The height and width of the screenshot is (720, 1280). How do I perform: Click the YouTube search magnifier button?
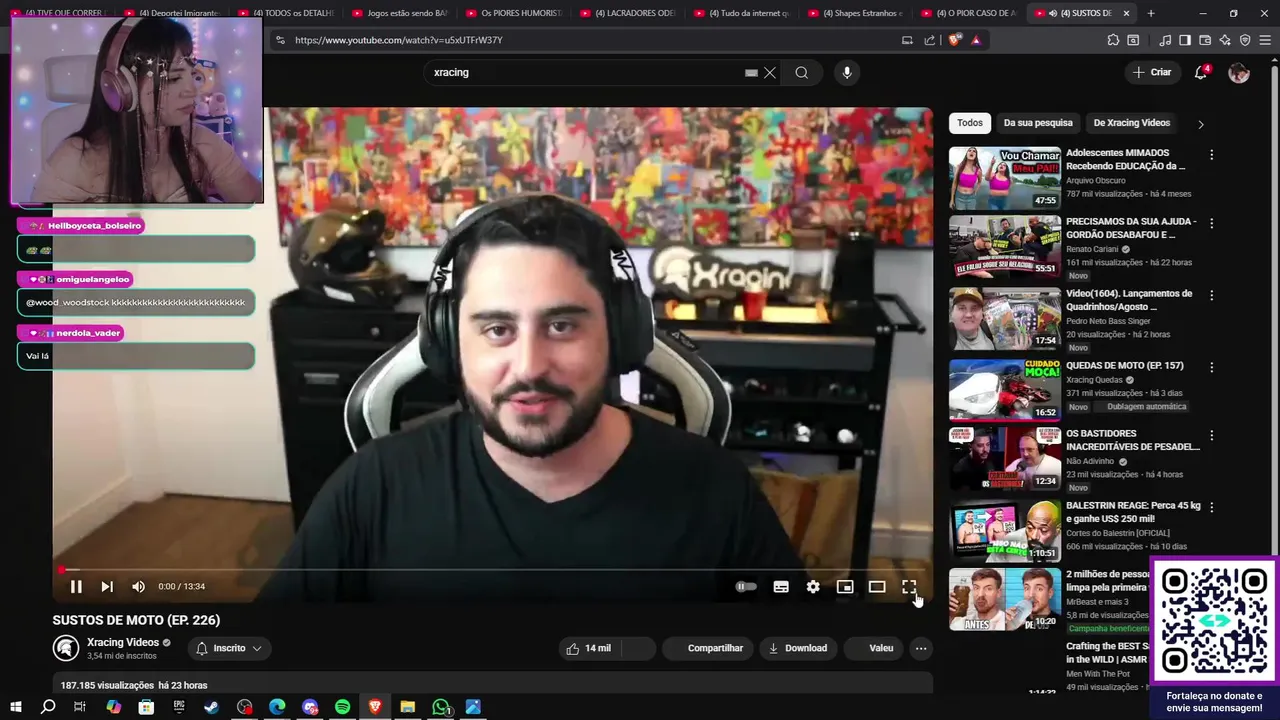(802, 72)
